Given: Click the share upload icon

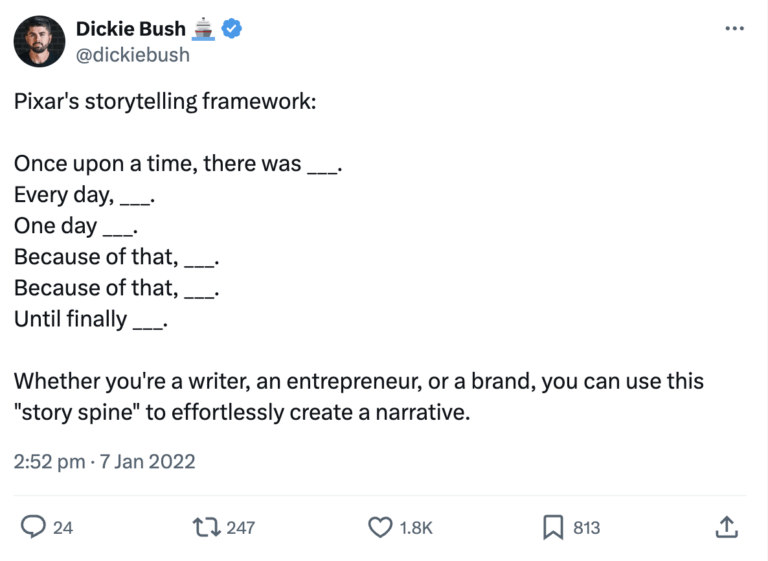Looking at the screenshot, I should (x=727, y=526).
